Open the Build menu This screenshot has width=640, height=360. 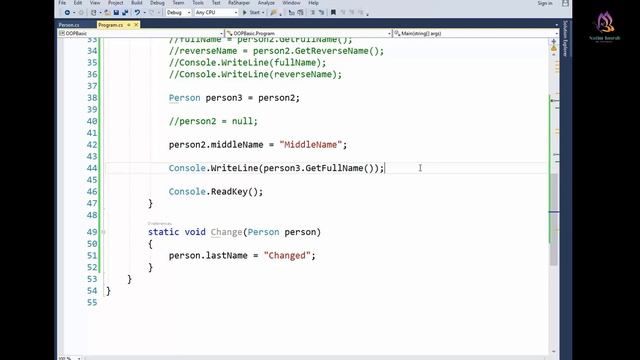pos(137,3)
